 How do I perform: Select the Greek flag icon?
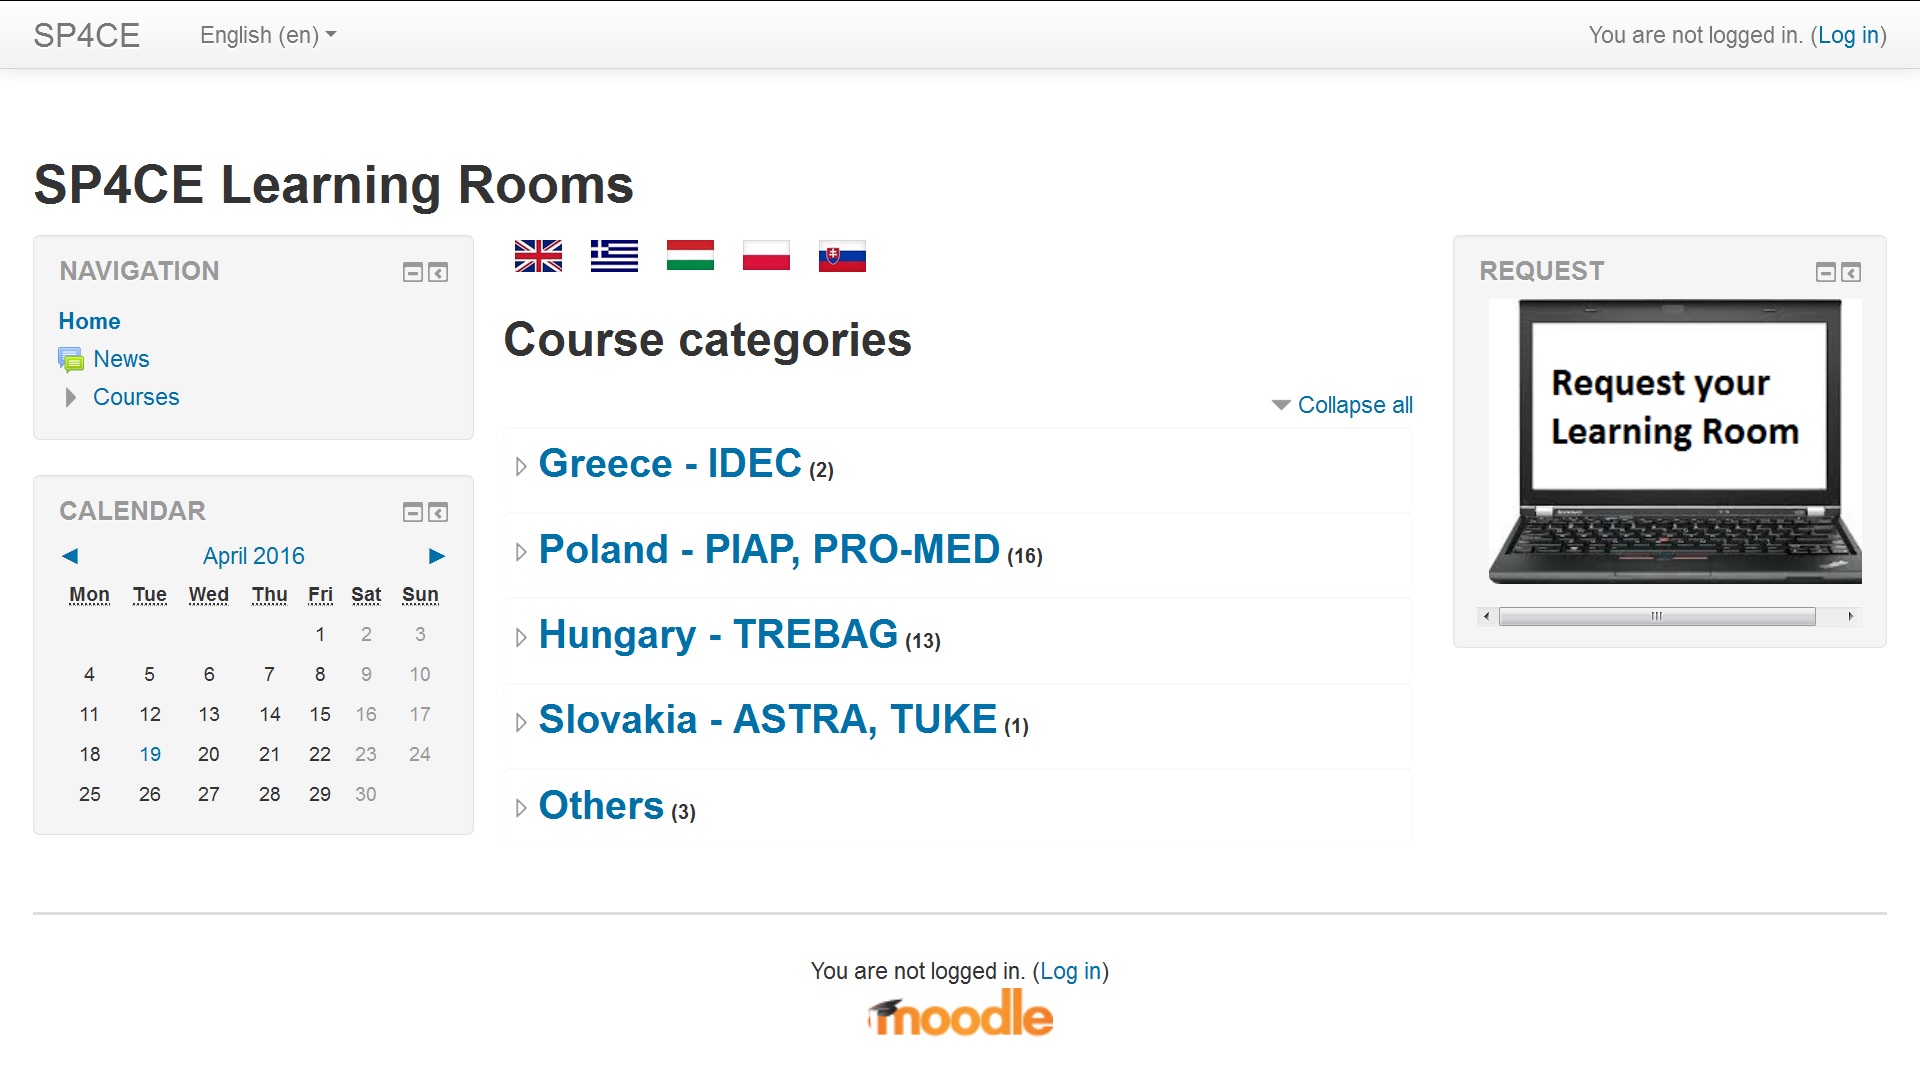[614, 256]
